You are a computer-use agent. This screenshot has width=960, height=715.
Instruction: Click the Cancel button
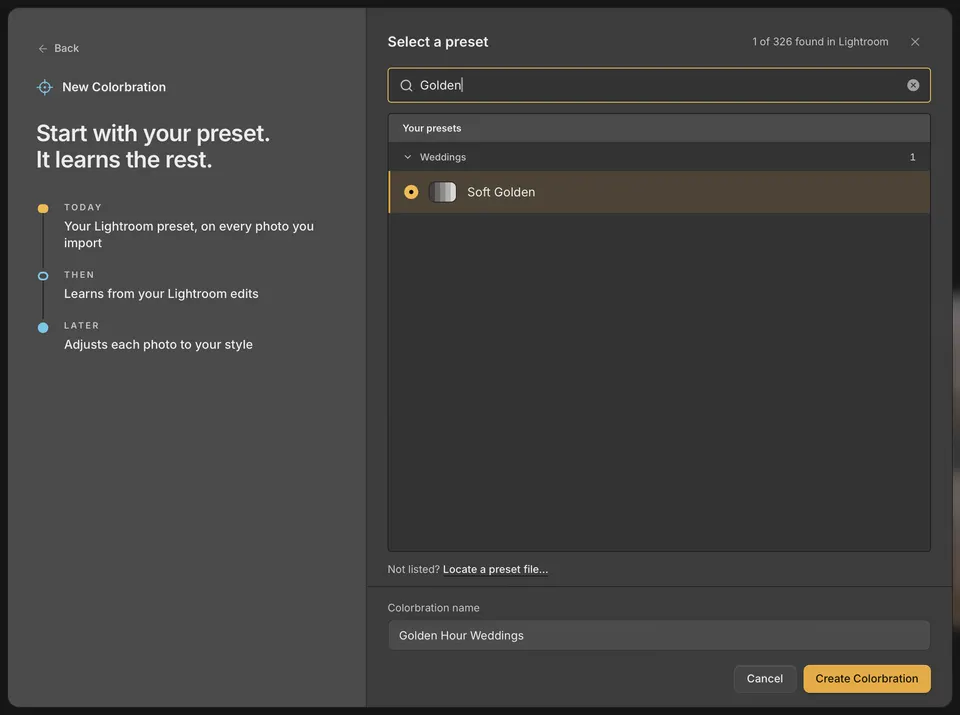[765, 678]
